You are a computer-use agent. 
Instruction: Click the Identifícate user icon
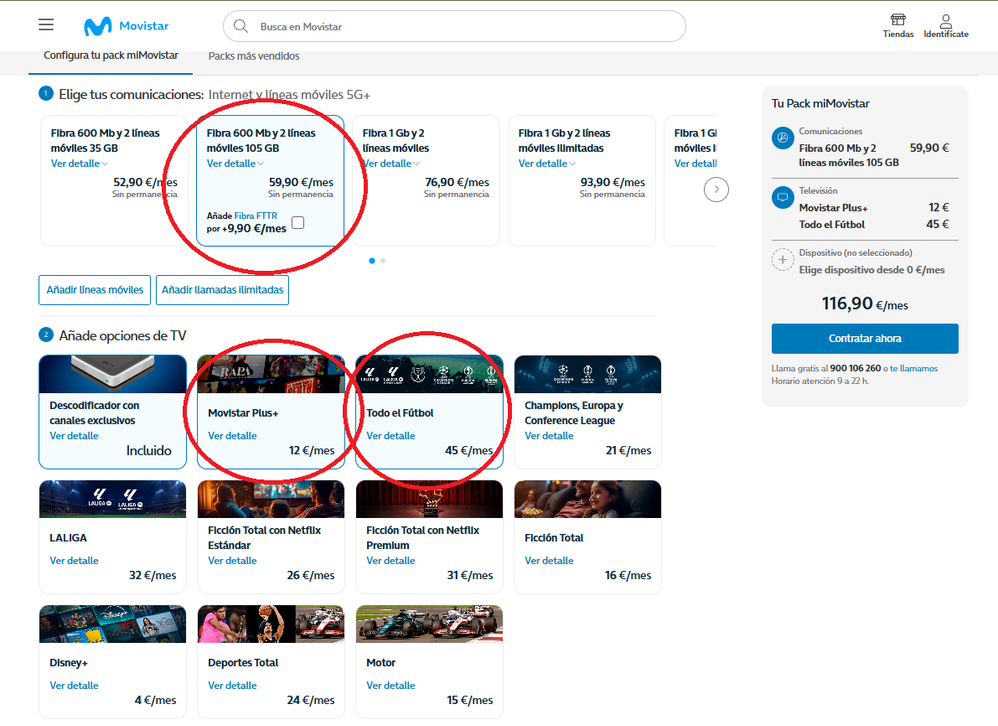click(x=945, y=21)
